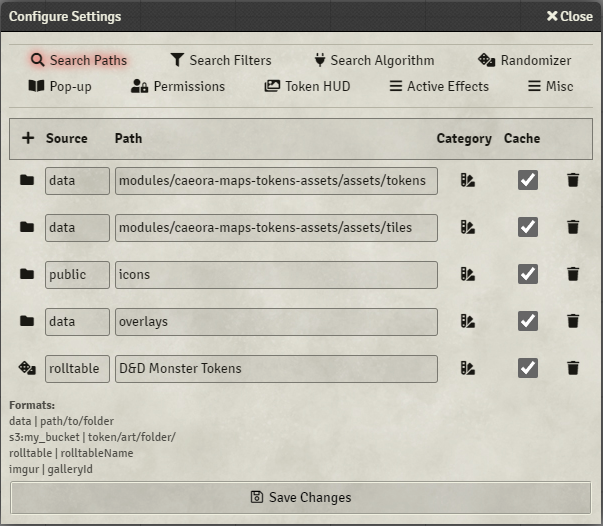The image size is (603, 526).
Task: Delete the D&D Monster Tokens rolltable path
Action: [x=573, y=368]
